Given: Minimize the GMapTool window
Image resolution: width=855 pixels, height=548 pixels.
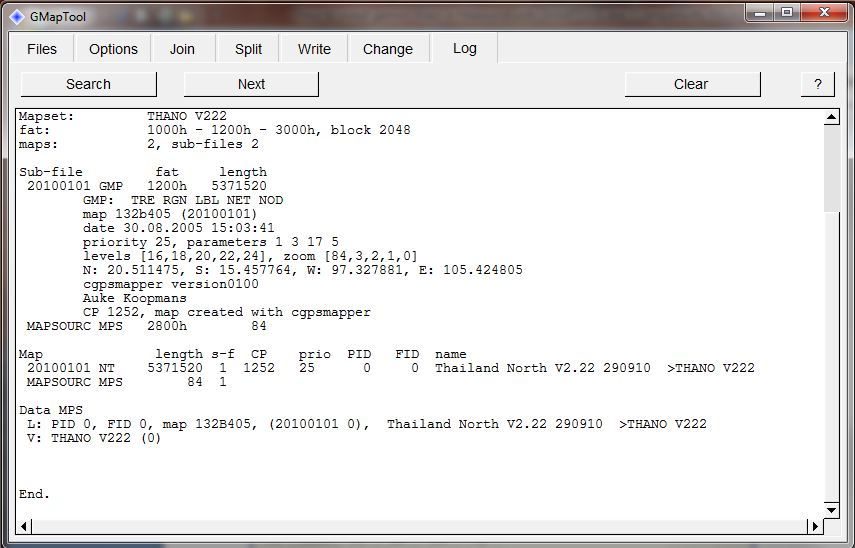Looking at the screenshot, I should (758, 13).
